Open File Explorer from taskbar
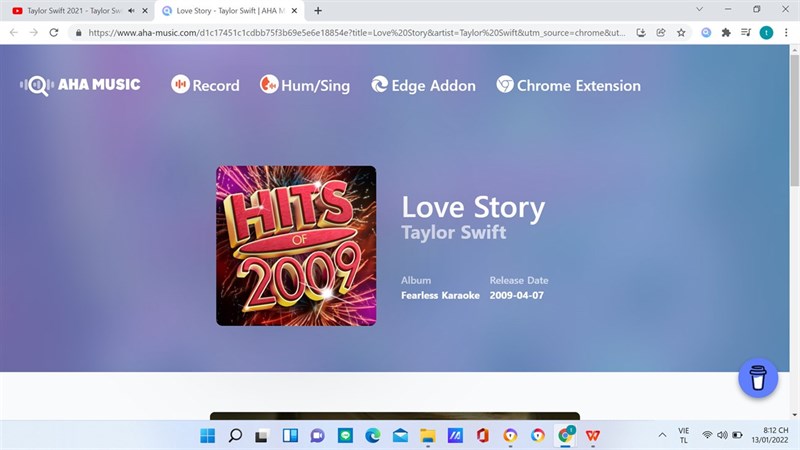The height and width of the screenshot is (450, 800). [x=428, y=436]
